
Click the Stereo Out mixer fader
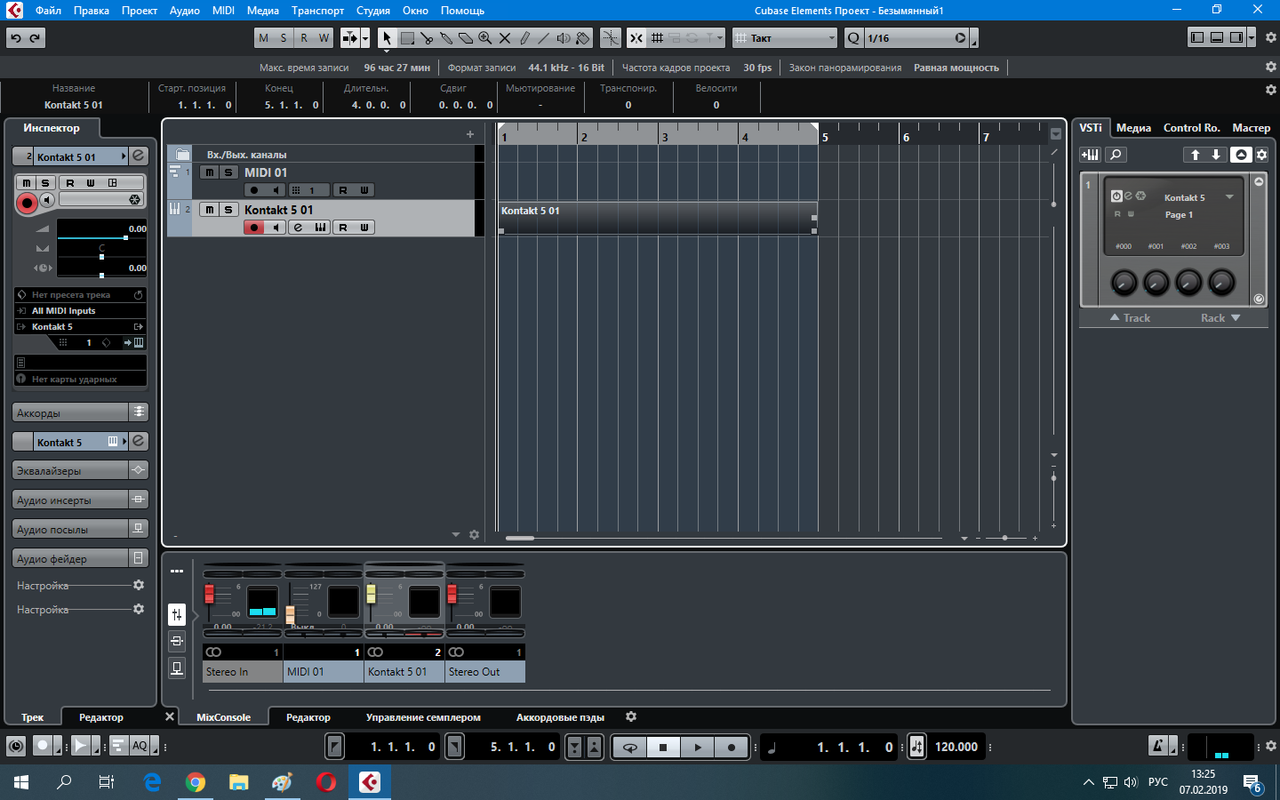coord(453,594)
